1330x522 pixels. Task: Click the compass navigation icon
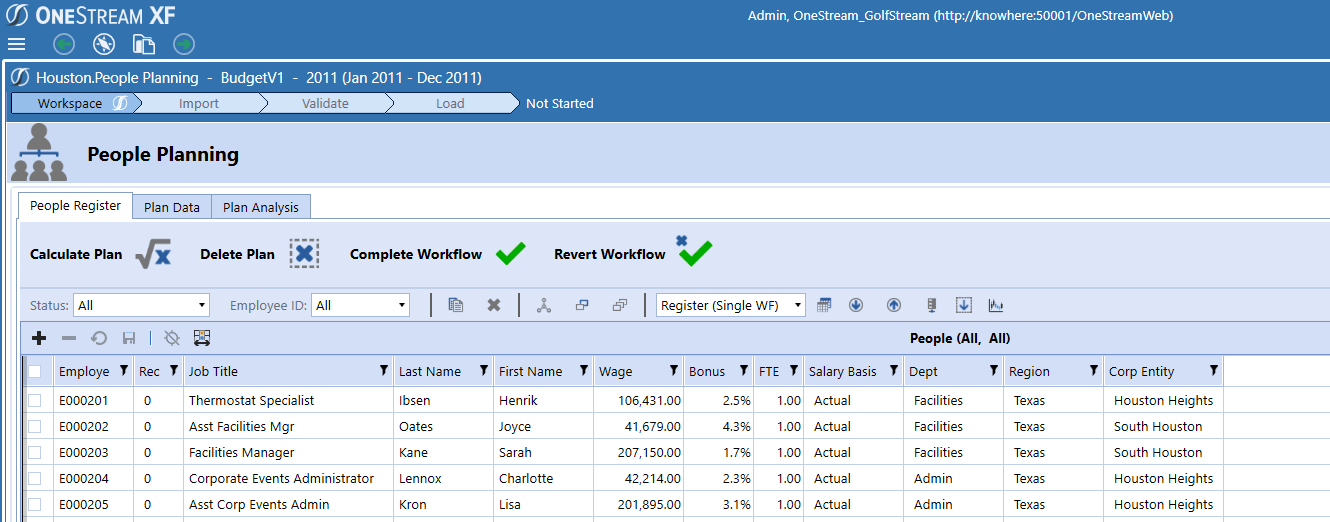tap(104, 44)
